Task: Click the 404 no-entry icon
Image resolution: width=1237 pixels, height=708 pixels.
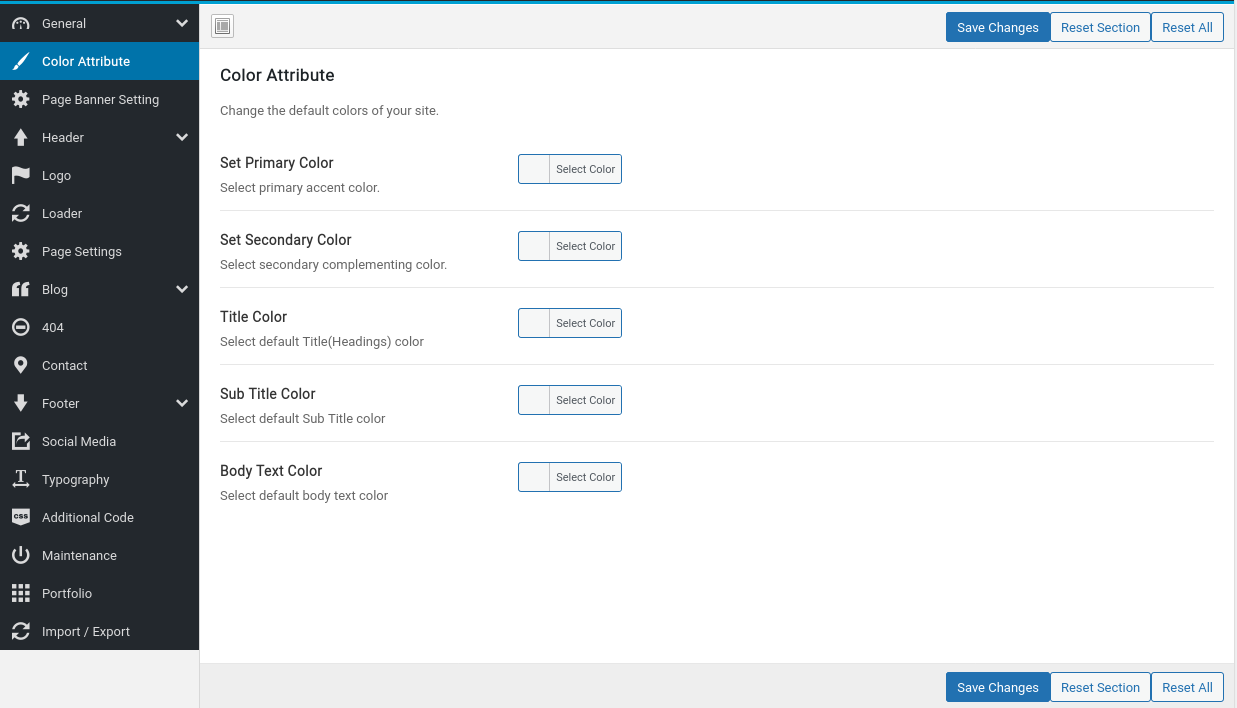Action: click(x=20, y=327)
